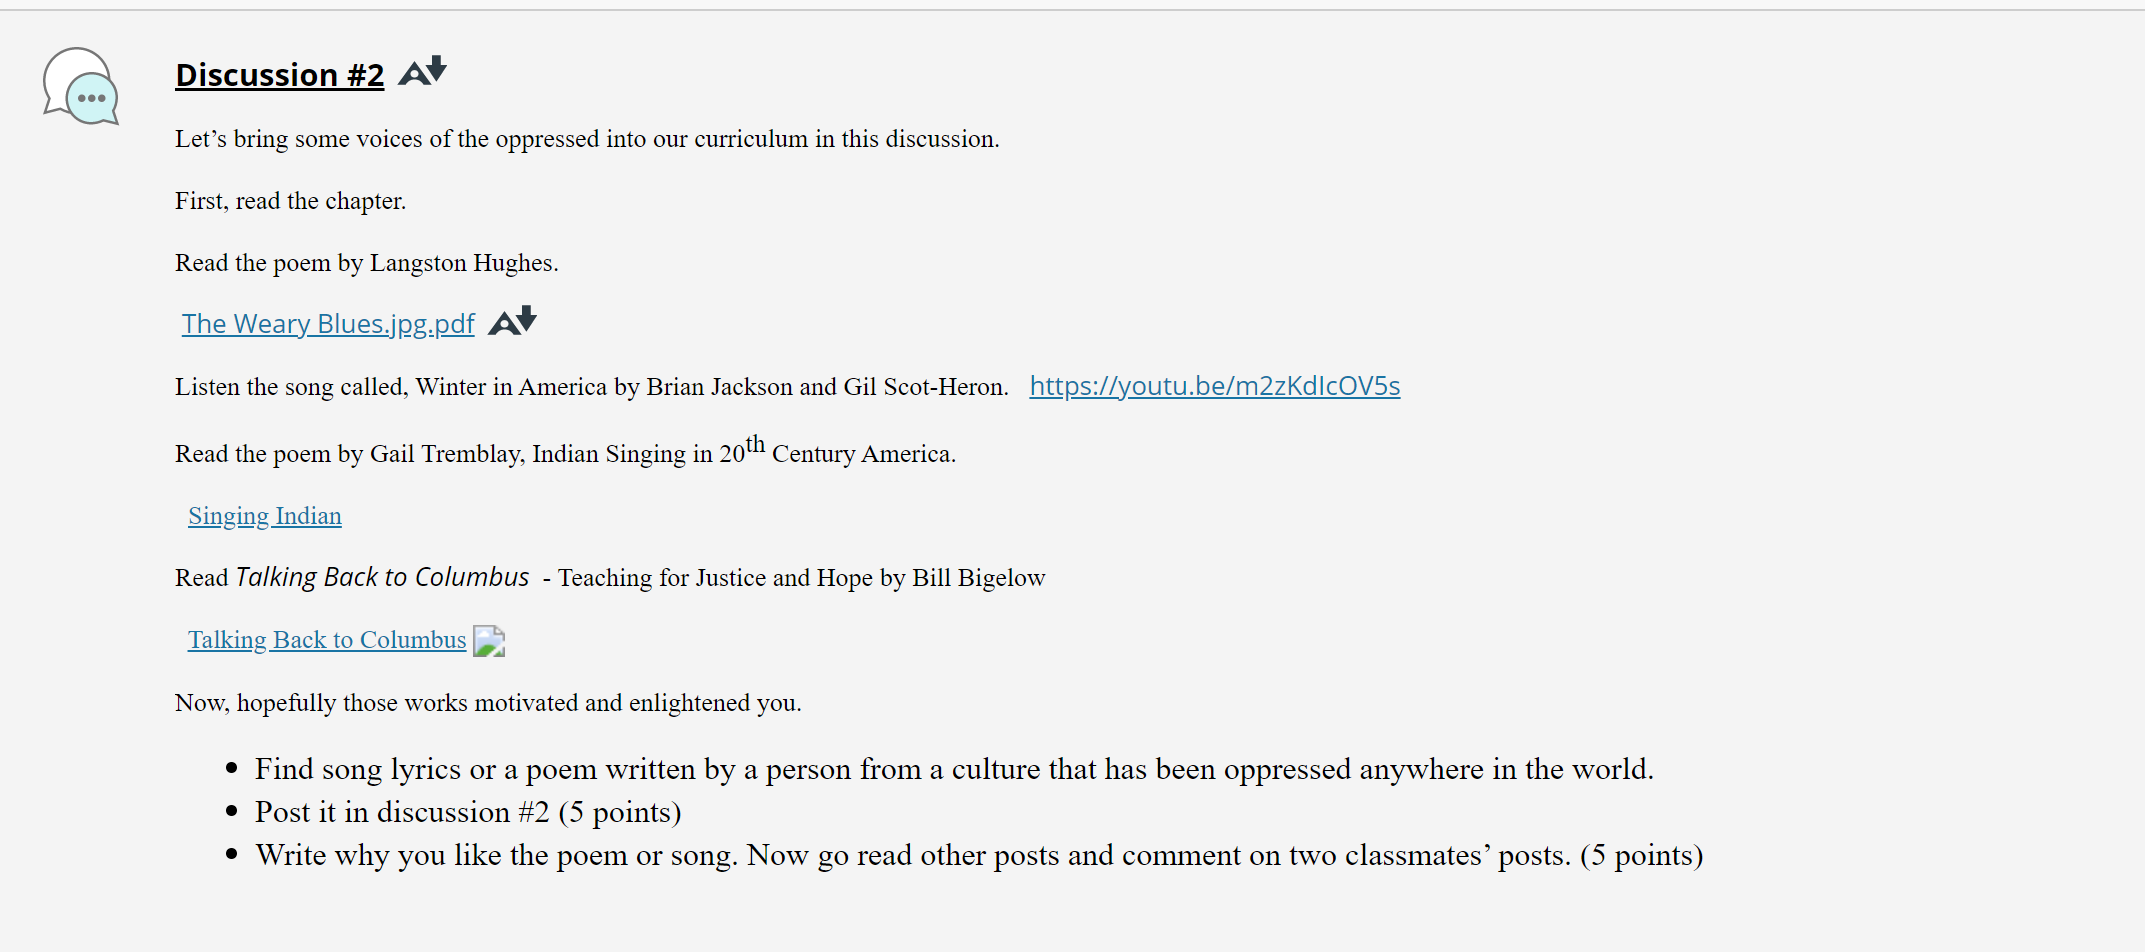The image size is (2145, 952).
Task: Open alternative formats icon beside Discussion #2
Action: [x=423, y=72]
